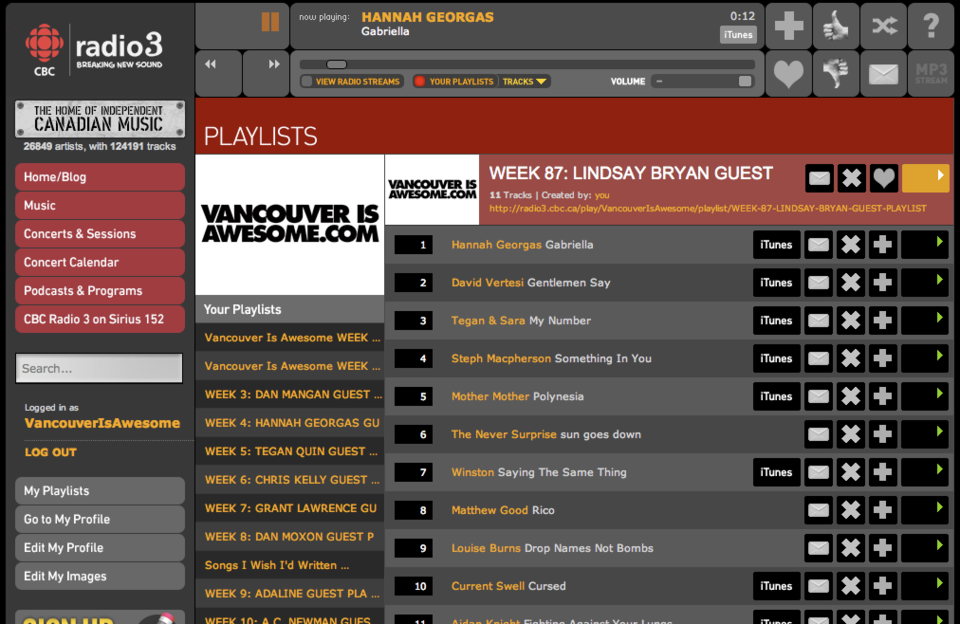Screen dimensions: 960x624
Task: Email Louise Burns Drop Names Not Bombs
Action: coord(819,549)
